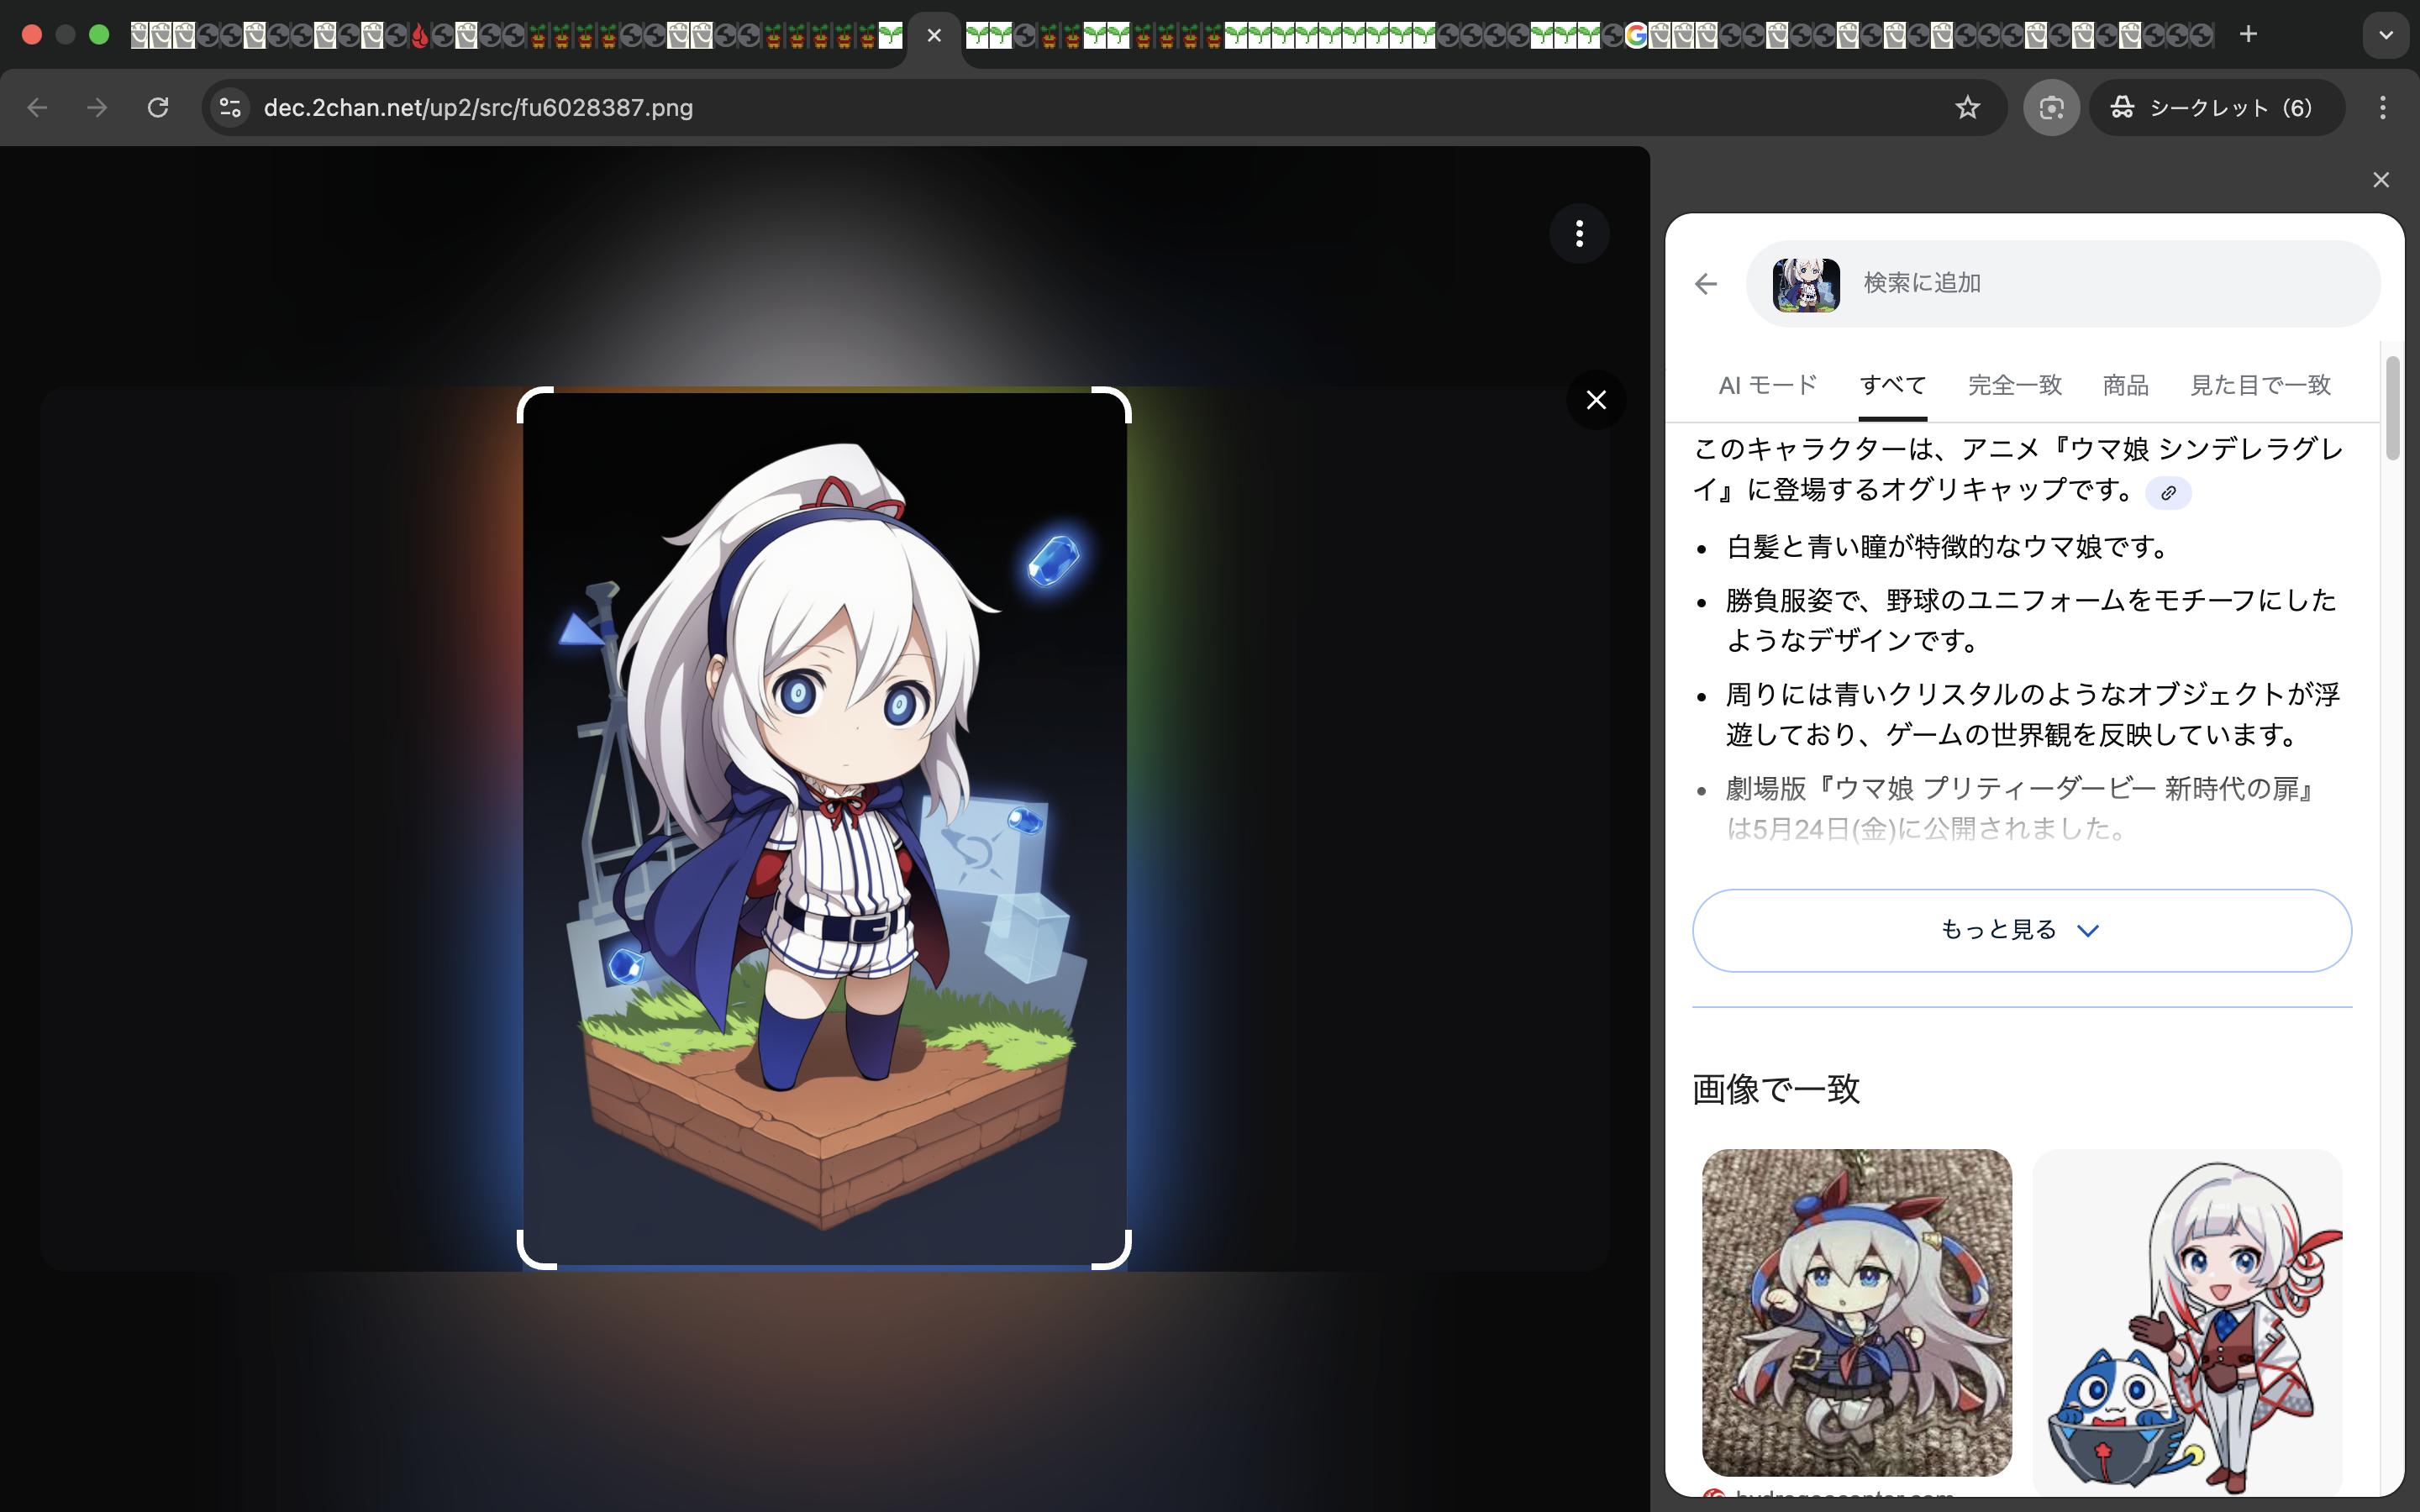Expand もっと見る to show more overview
2420x1512 pixels.
pos(2021,930)
